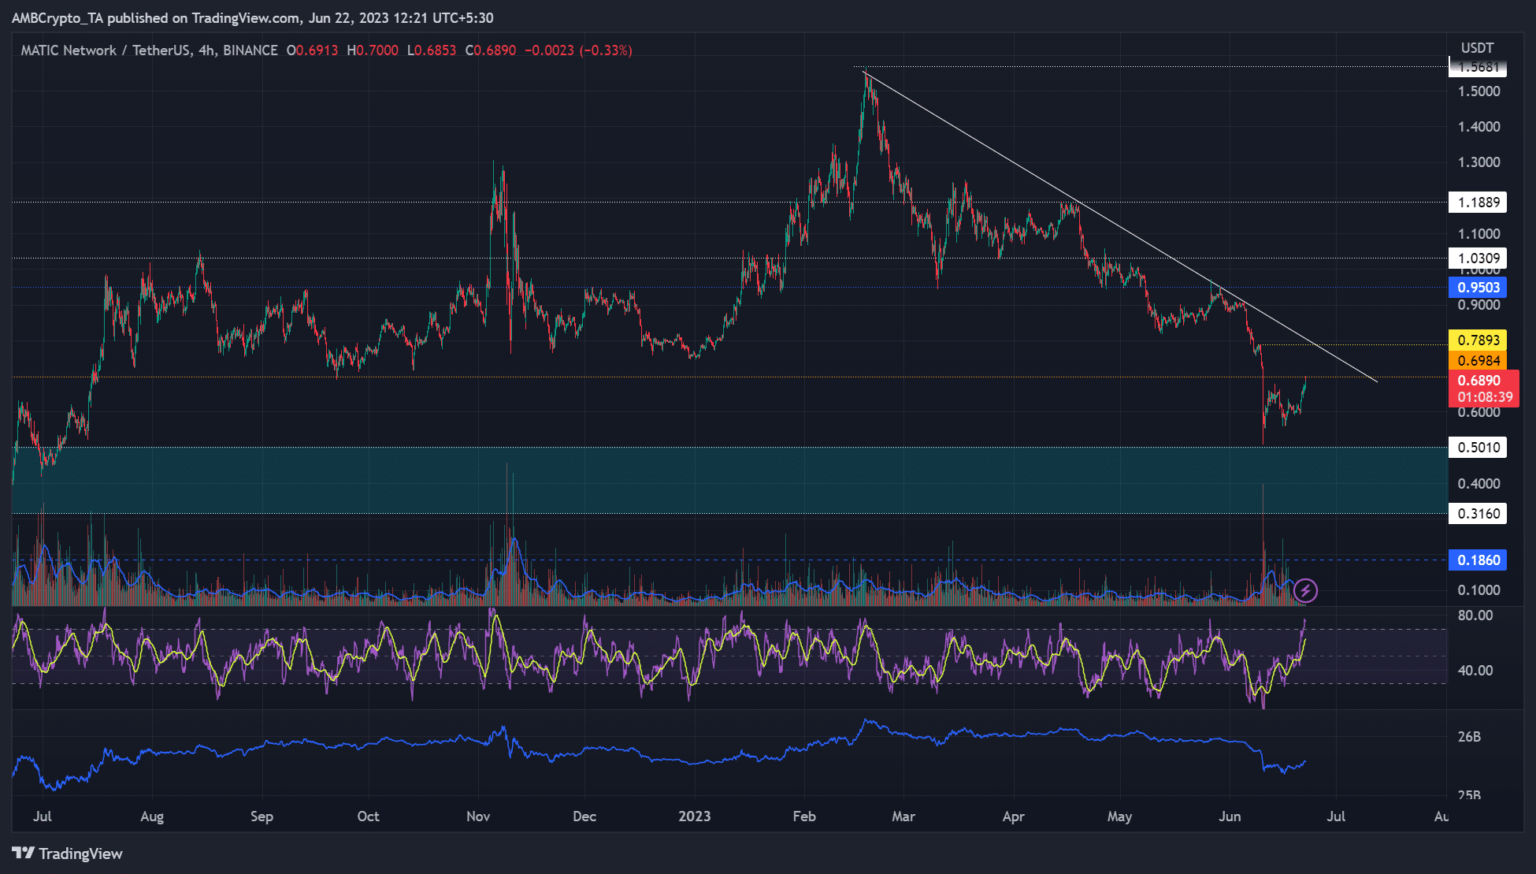Click the 1.5681 top price level label
The image size is (1536, 874).
click(x=1478, y=67)
